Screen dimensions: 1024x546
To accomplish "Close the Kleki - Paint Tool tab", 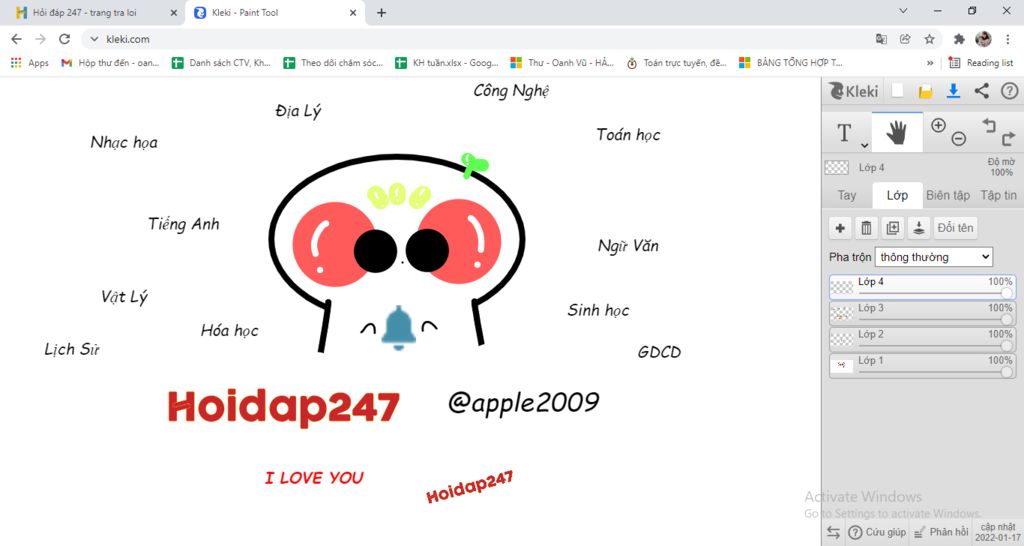I will pyautogui.click(x=353, y=12).
